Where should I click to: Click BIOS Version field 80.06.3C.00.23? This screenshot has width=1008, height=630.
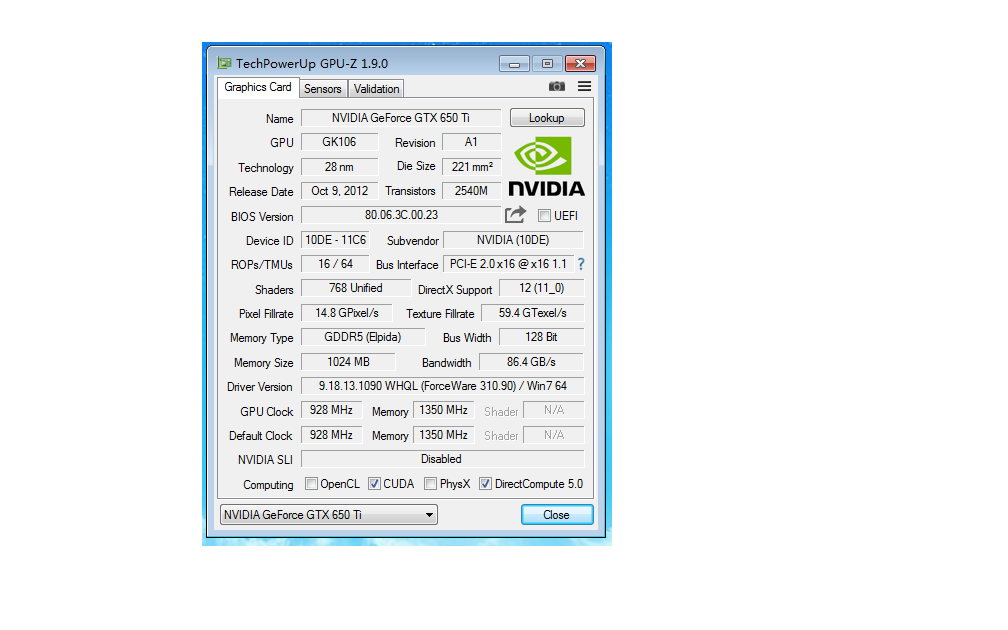tap(400, 215)
